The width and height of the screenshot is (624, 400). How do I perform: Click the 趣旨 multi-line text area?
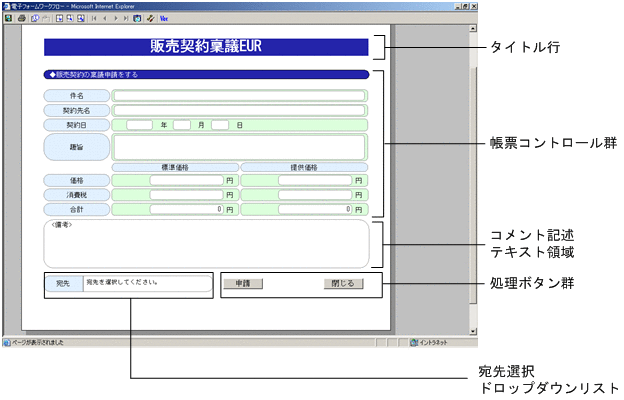(x=239, y=147)
